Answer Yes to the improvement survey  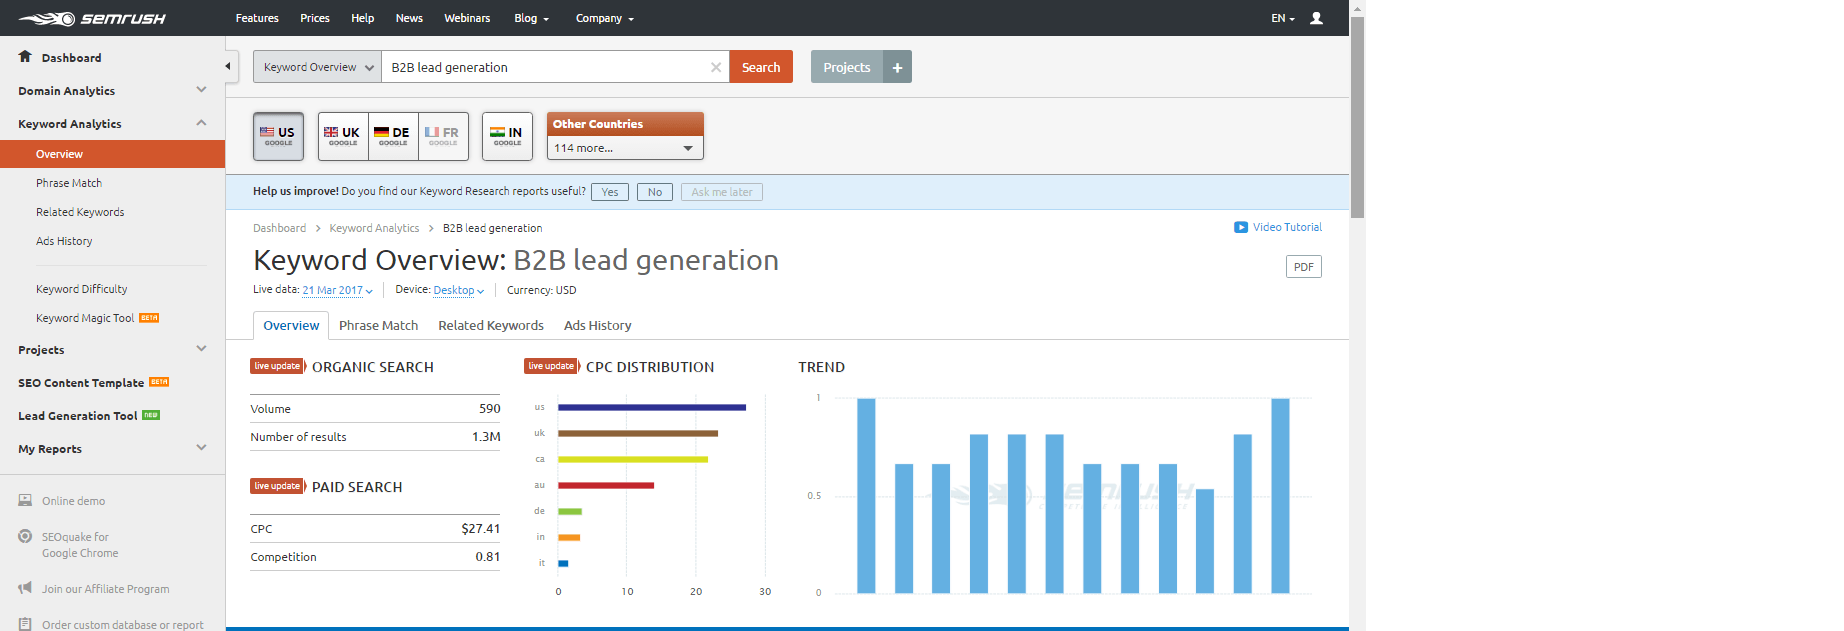pyautogui.click(x=610, y=192)
